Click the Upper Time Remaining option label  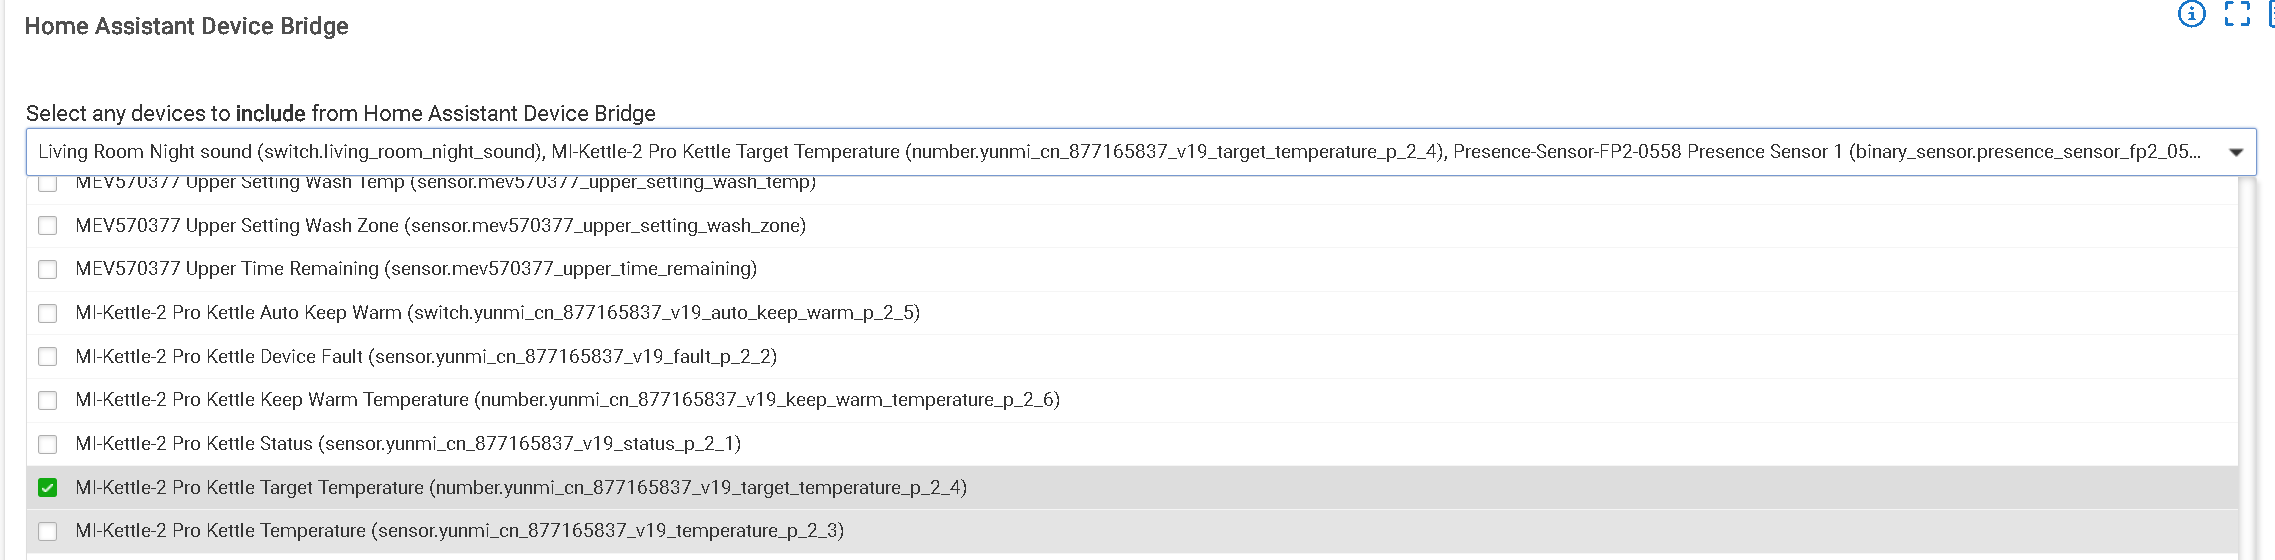[416, 269]
